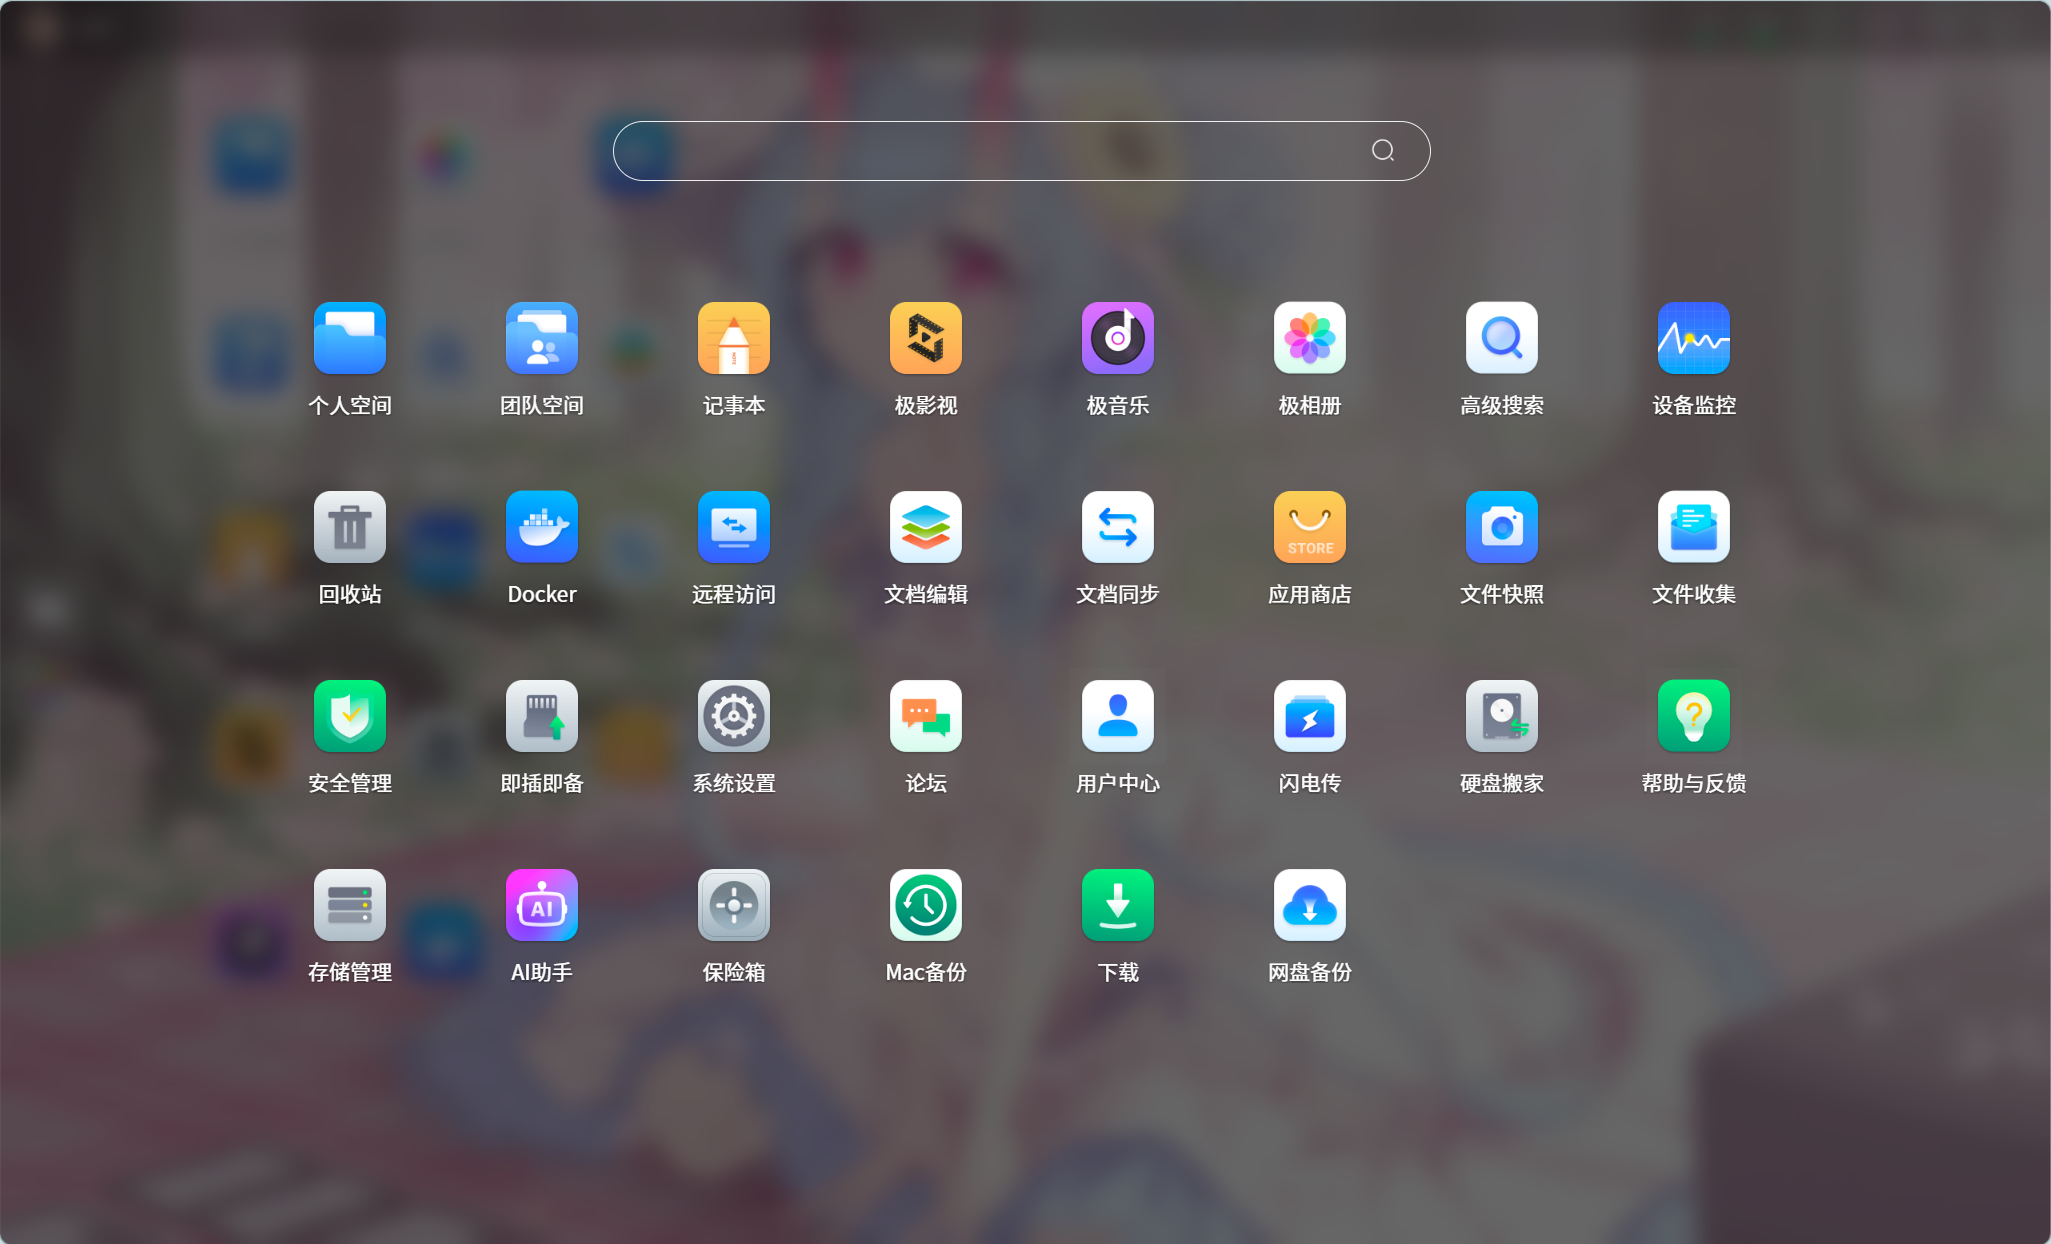Open the 记事本 notepad app
Screen dimensions: 2051x1244
click(x=733, y=338)
